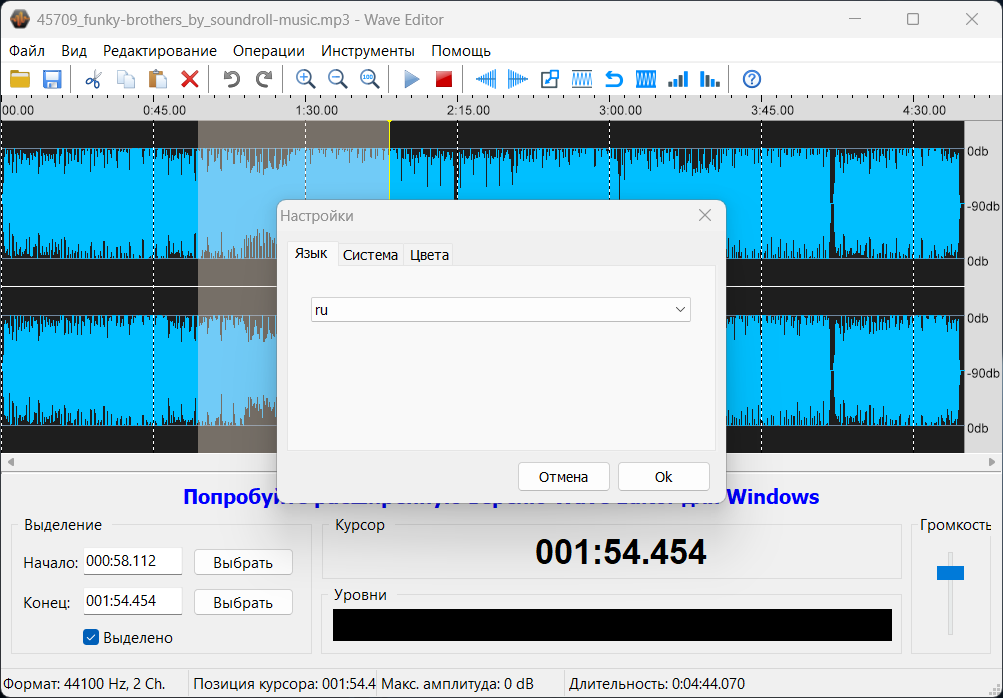Image resolution: width=1003 pixels, height=698 pixels.
Task: Click the Громкость volume slider handle
Action: (x=950, y=572)
